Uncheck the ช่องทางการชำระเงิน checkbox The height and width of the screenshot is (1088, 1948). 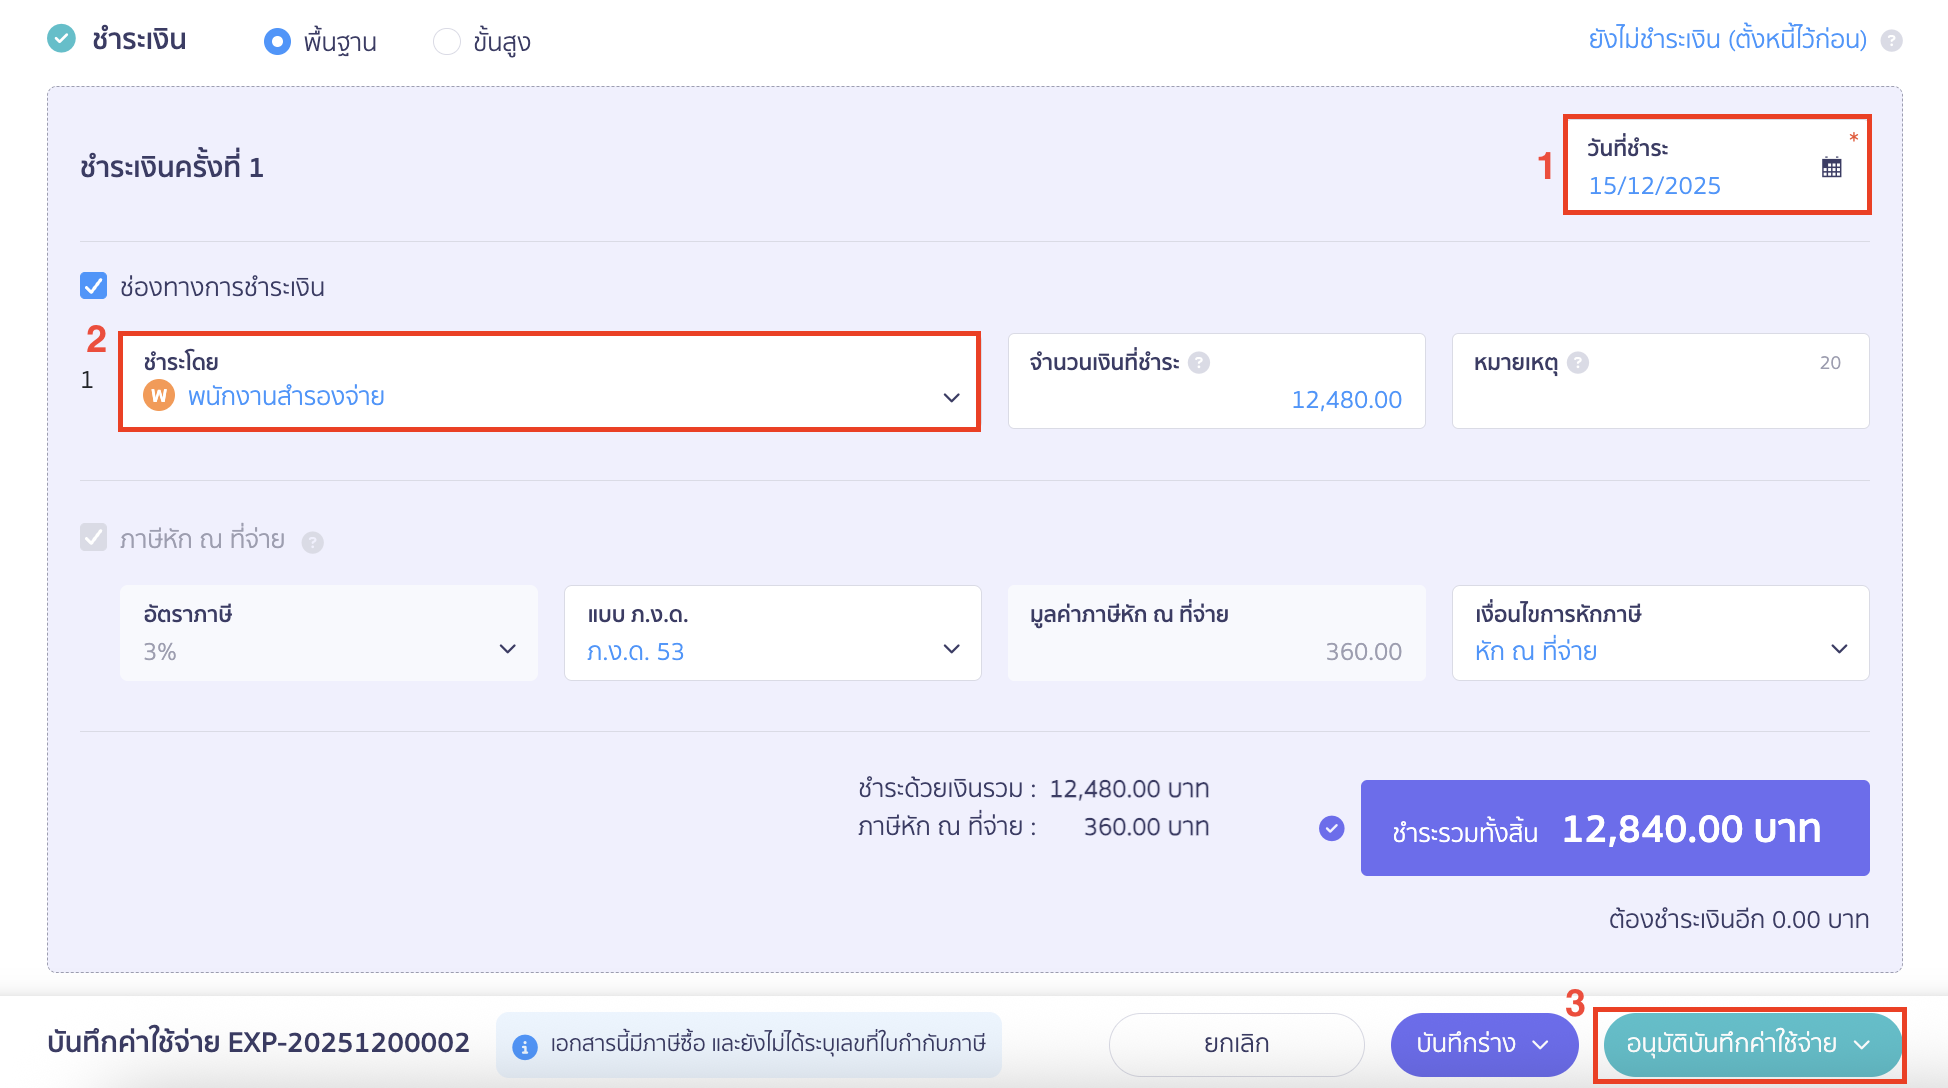click(x=93, y=286)
